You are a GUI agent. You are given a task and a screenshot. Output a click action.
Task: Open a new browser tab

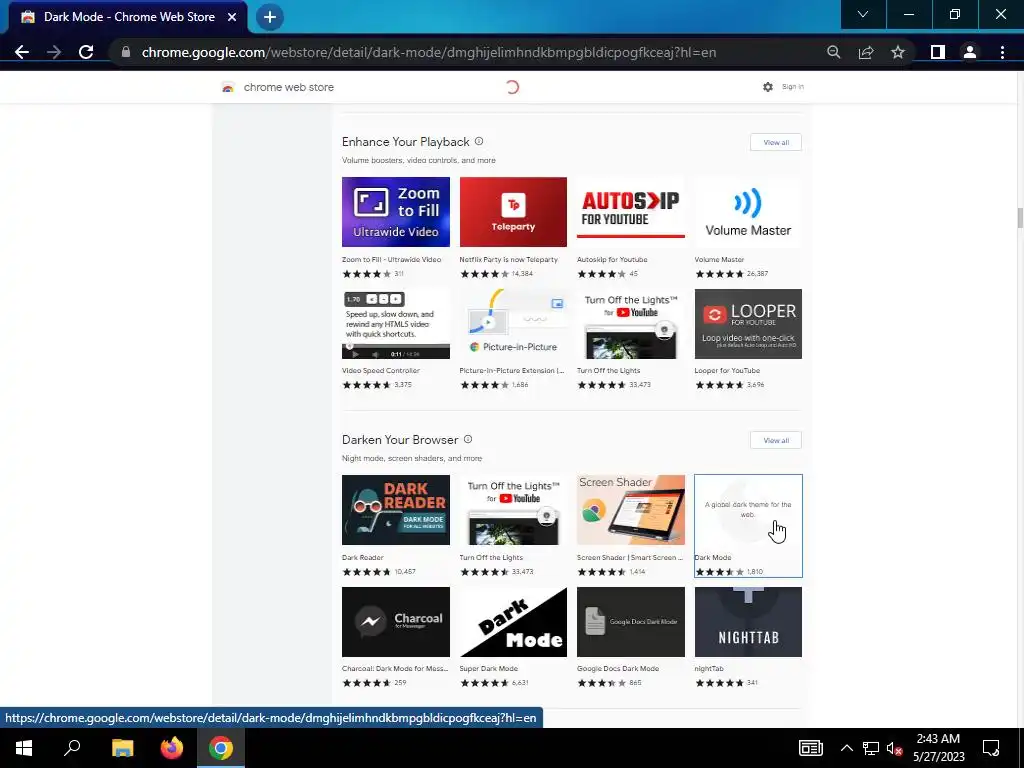click(x=270, y=17)
